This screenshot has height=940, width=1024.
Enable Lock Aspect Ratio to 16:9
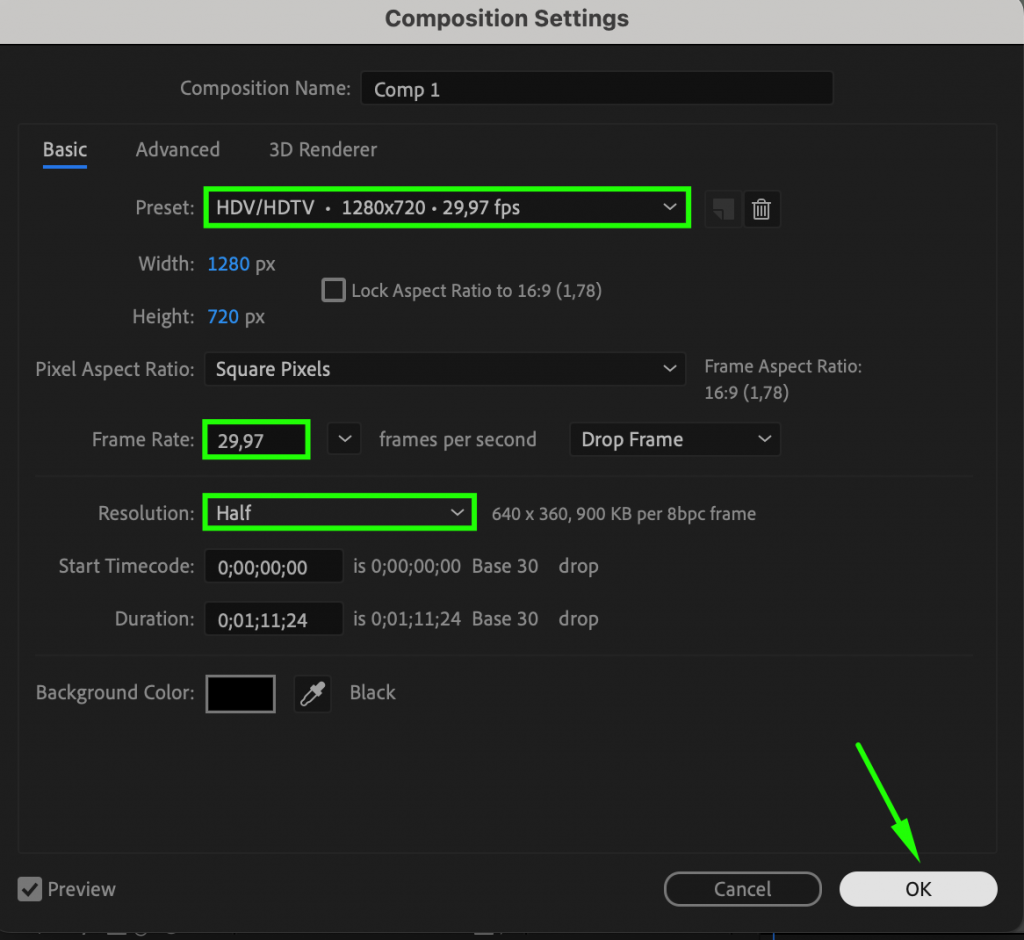tap(333, 290)
